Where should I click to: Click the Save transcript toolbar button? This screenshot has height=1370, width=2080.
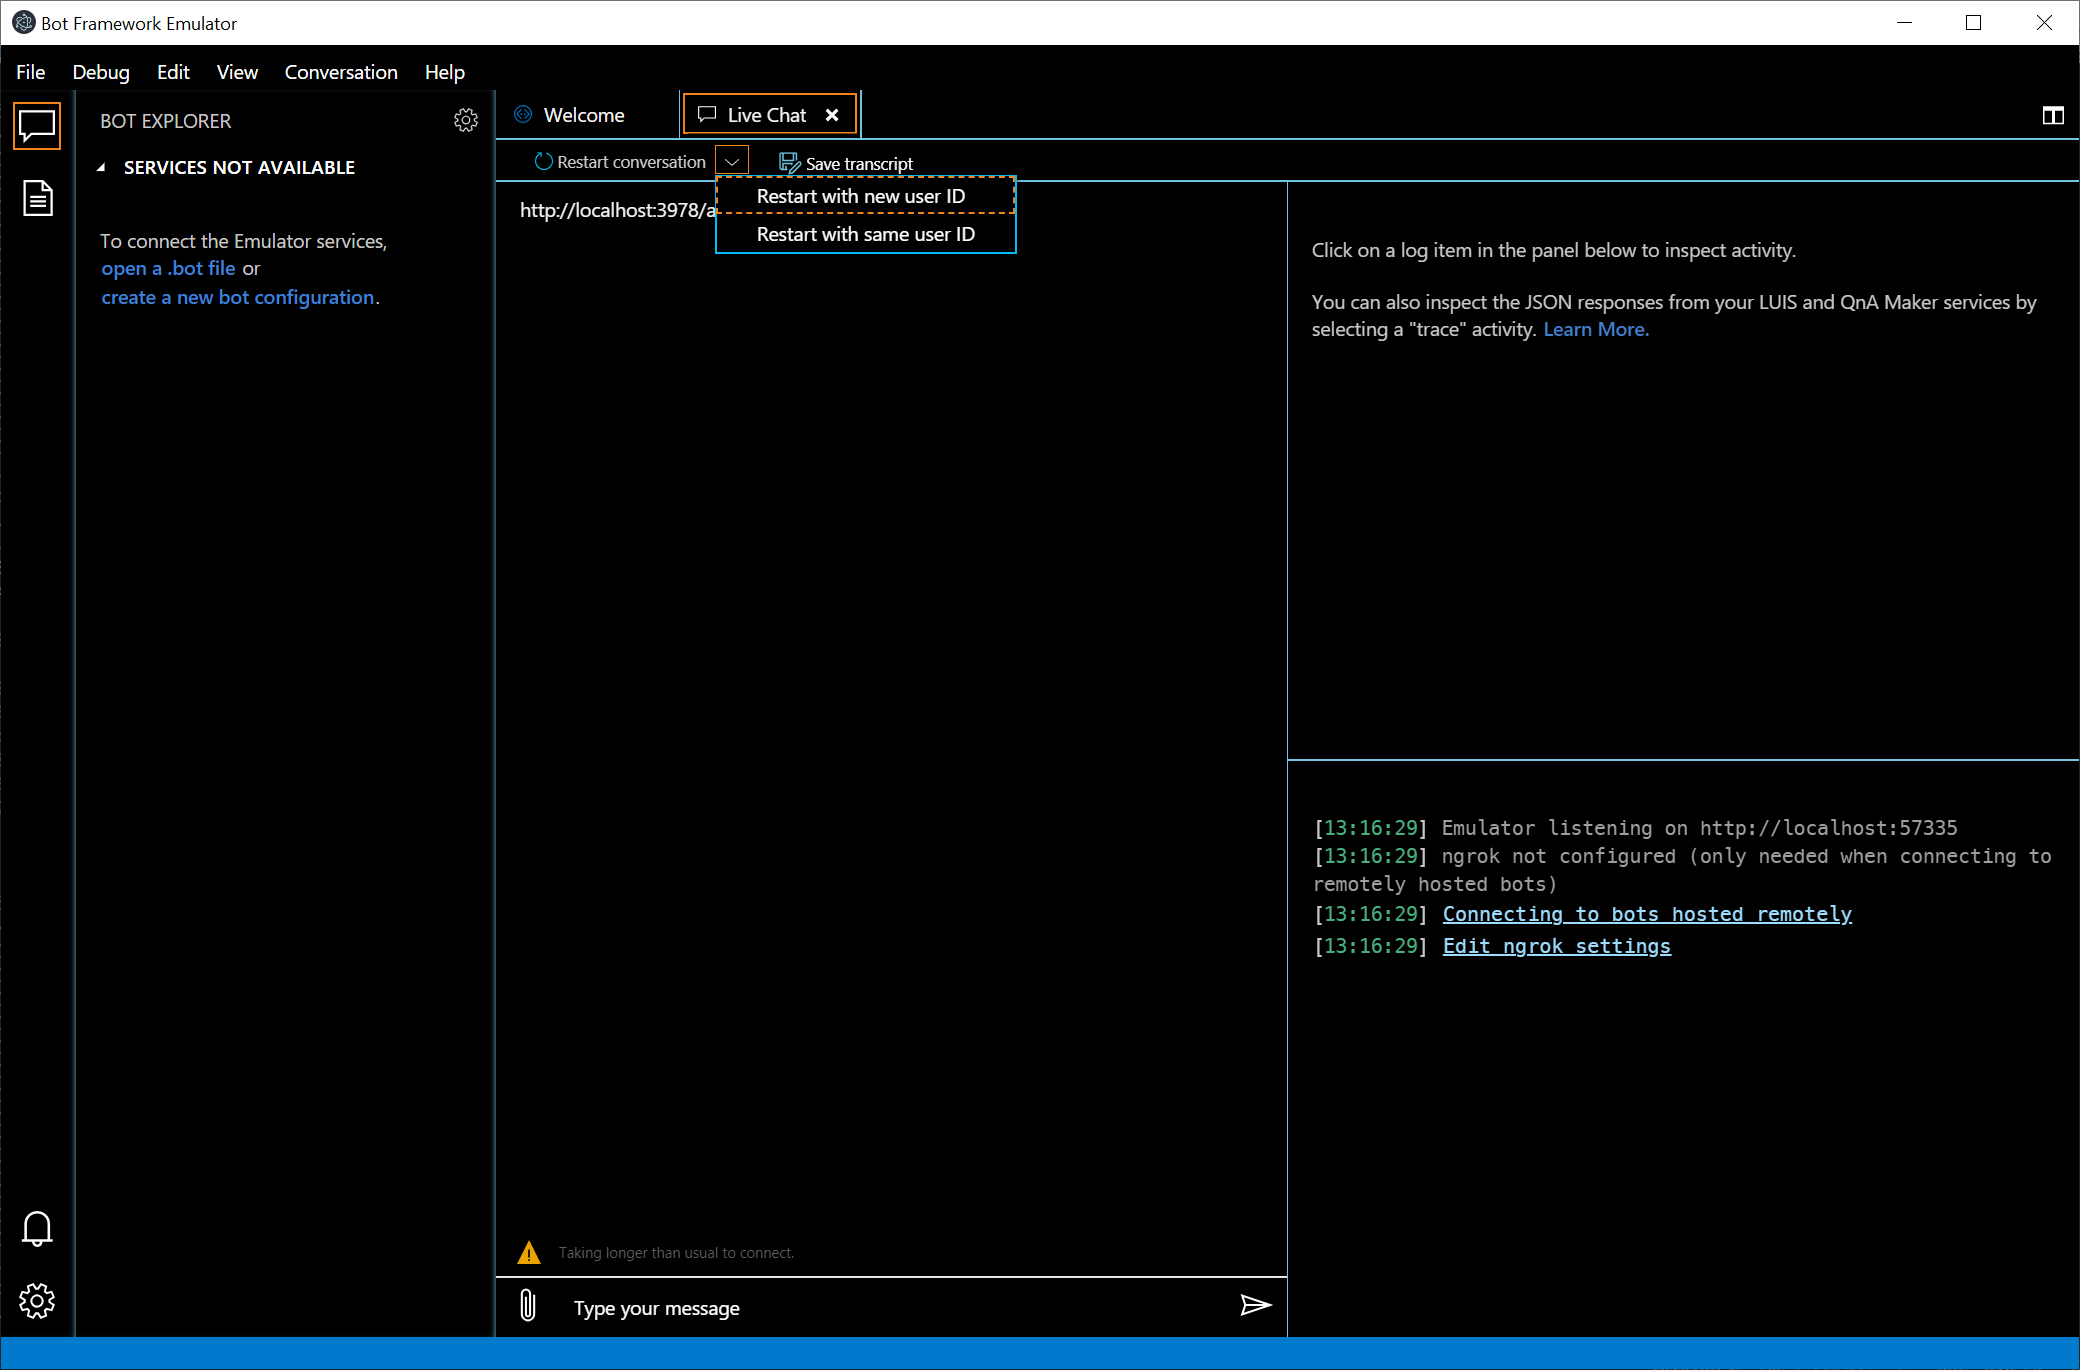pos(846,163)
